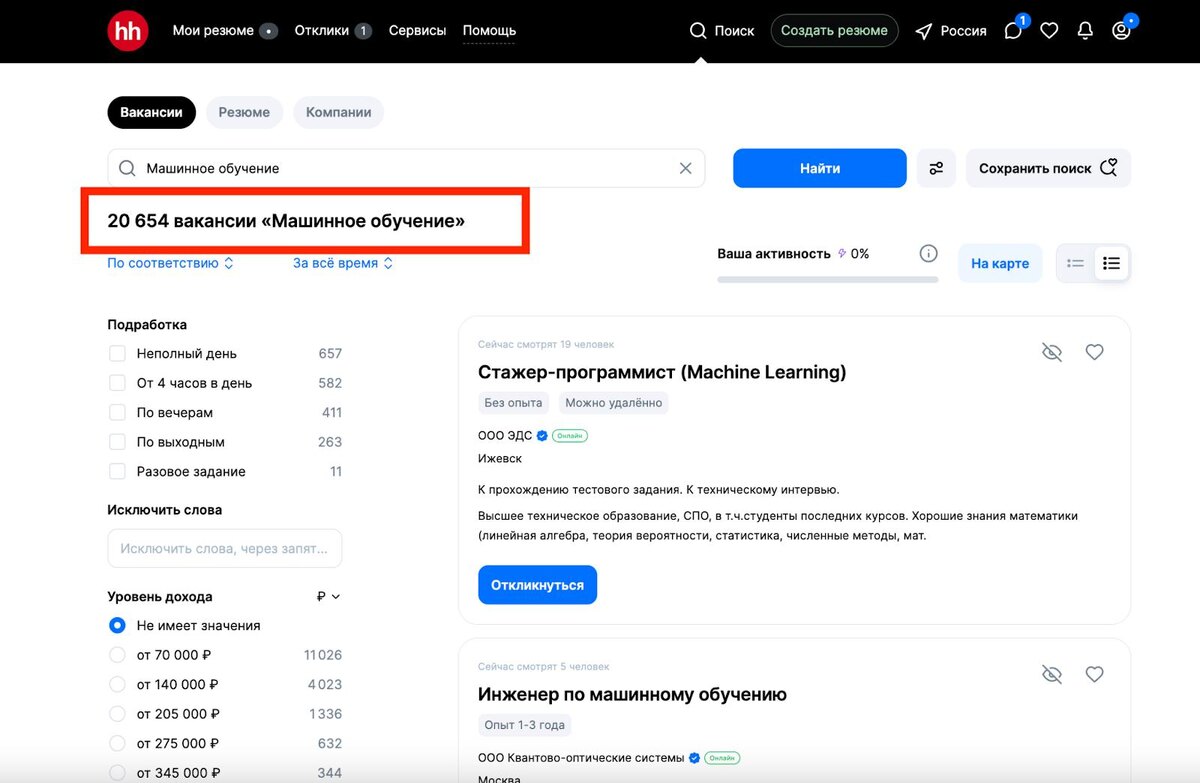1200x783 pixels.
Task: Click verified badge next to ООО ЭДС
Action: [542, 435]
